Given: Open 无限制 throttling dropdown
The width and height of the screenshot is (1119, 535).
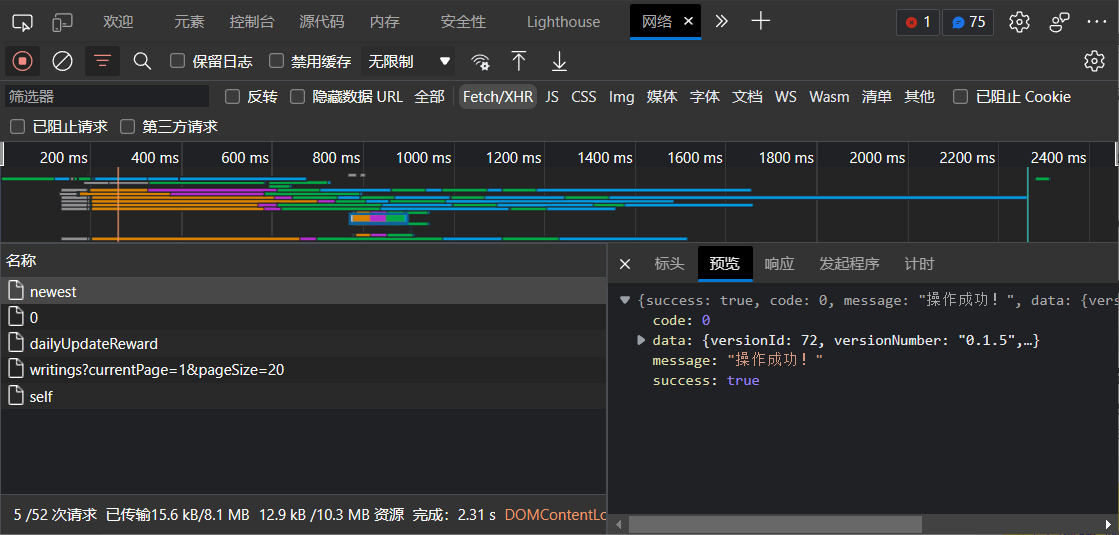Looking at the screenshot, I should pyautogui.click(x=409, y=61).
